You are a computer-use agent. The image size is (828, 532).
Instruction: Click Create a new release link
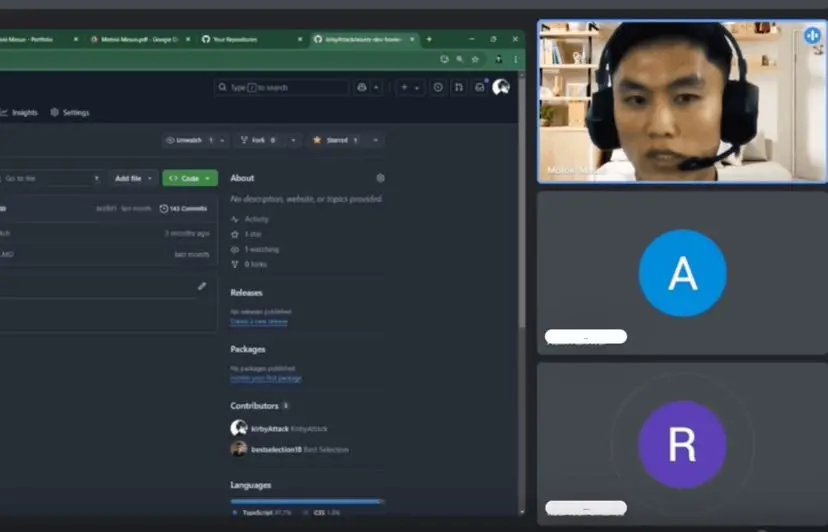click(259, 321)
